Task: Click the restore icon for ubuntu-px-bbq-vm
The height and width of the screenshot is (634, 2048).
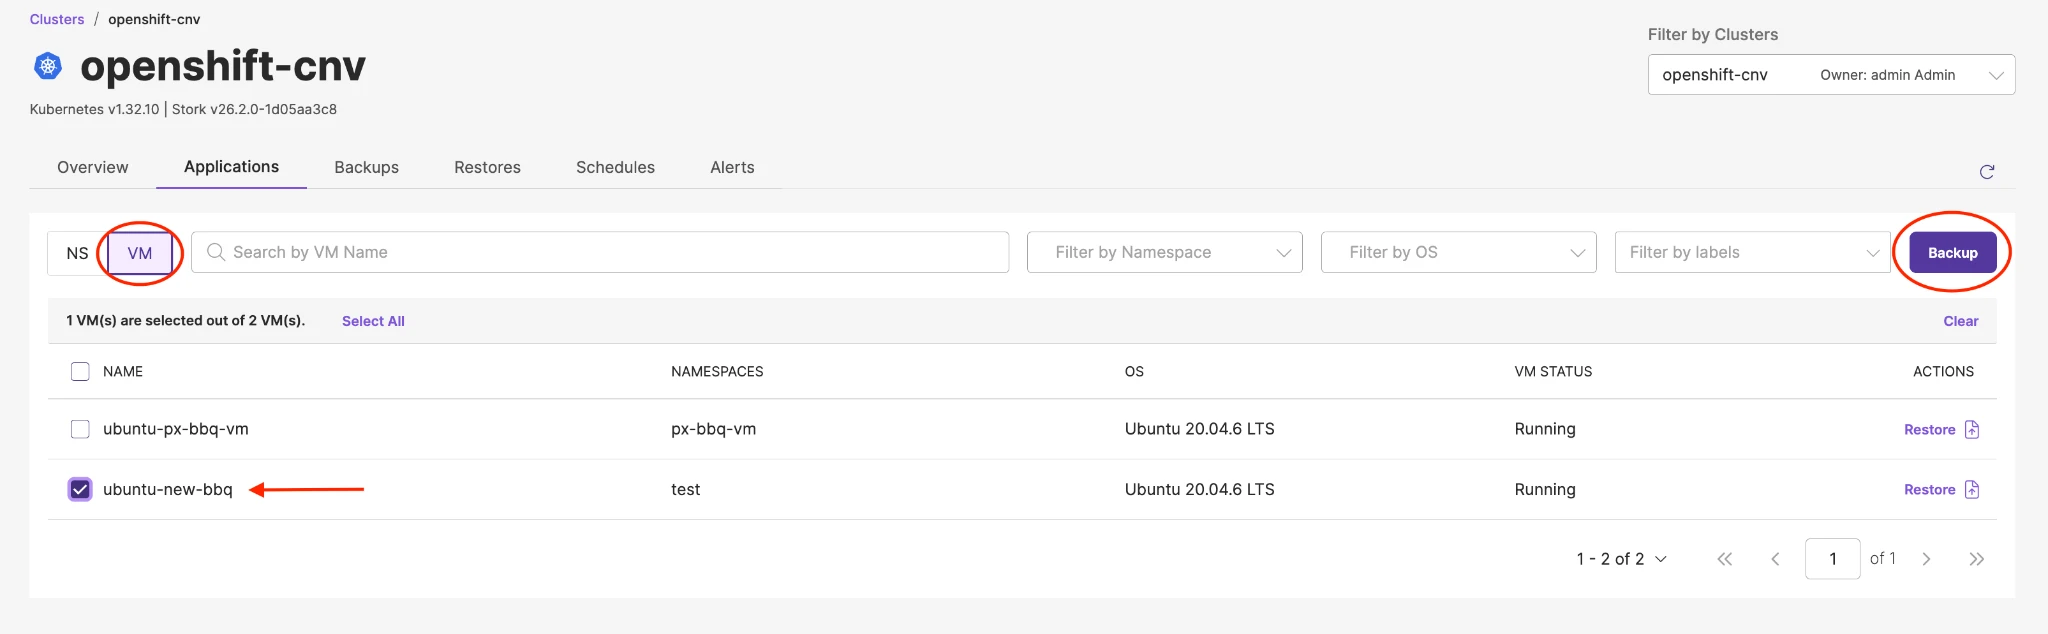Action: pos(1972,429)
